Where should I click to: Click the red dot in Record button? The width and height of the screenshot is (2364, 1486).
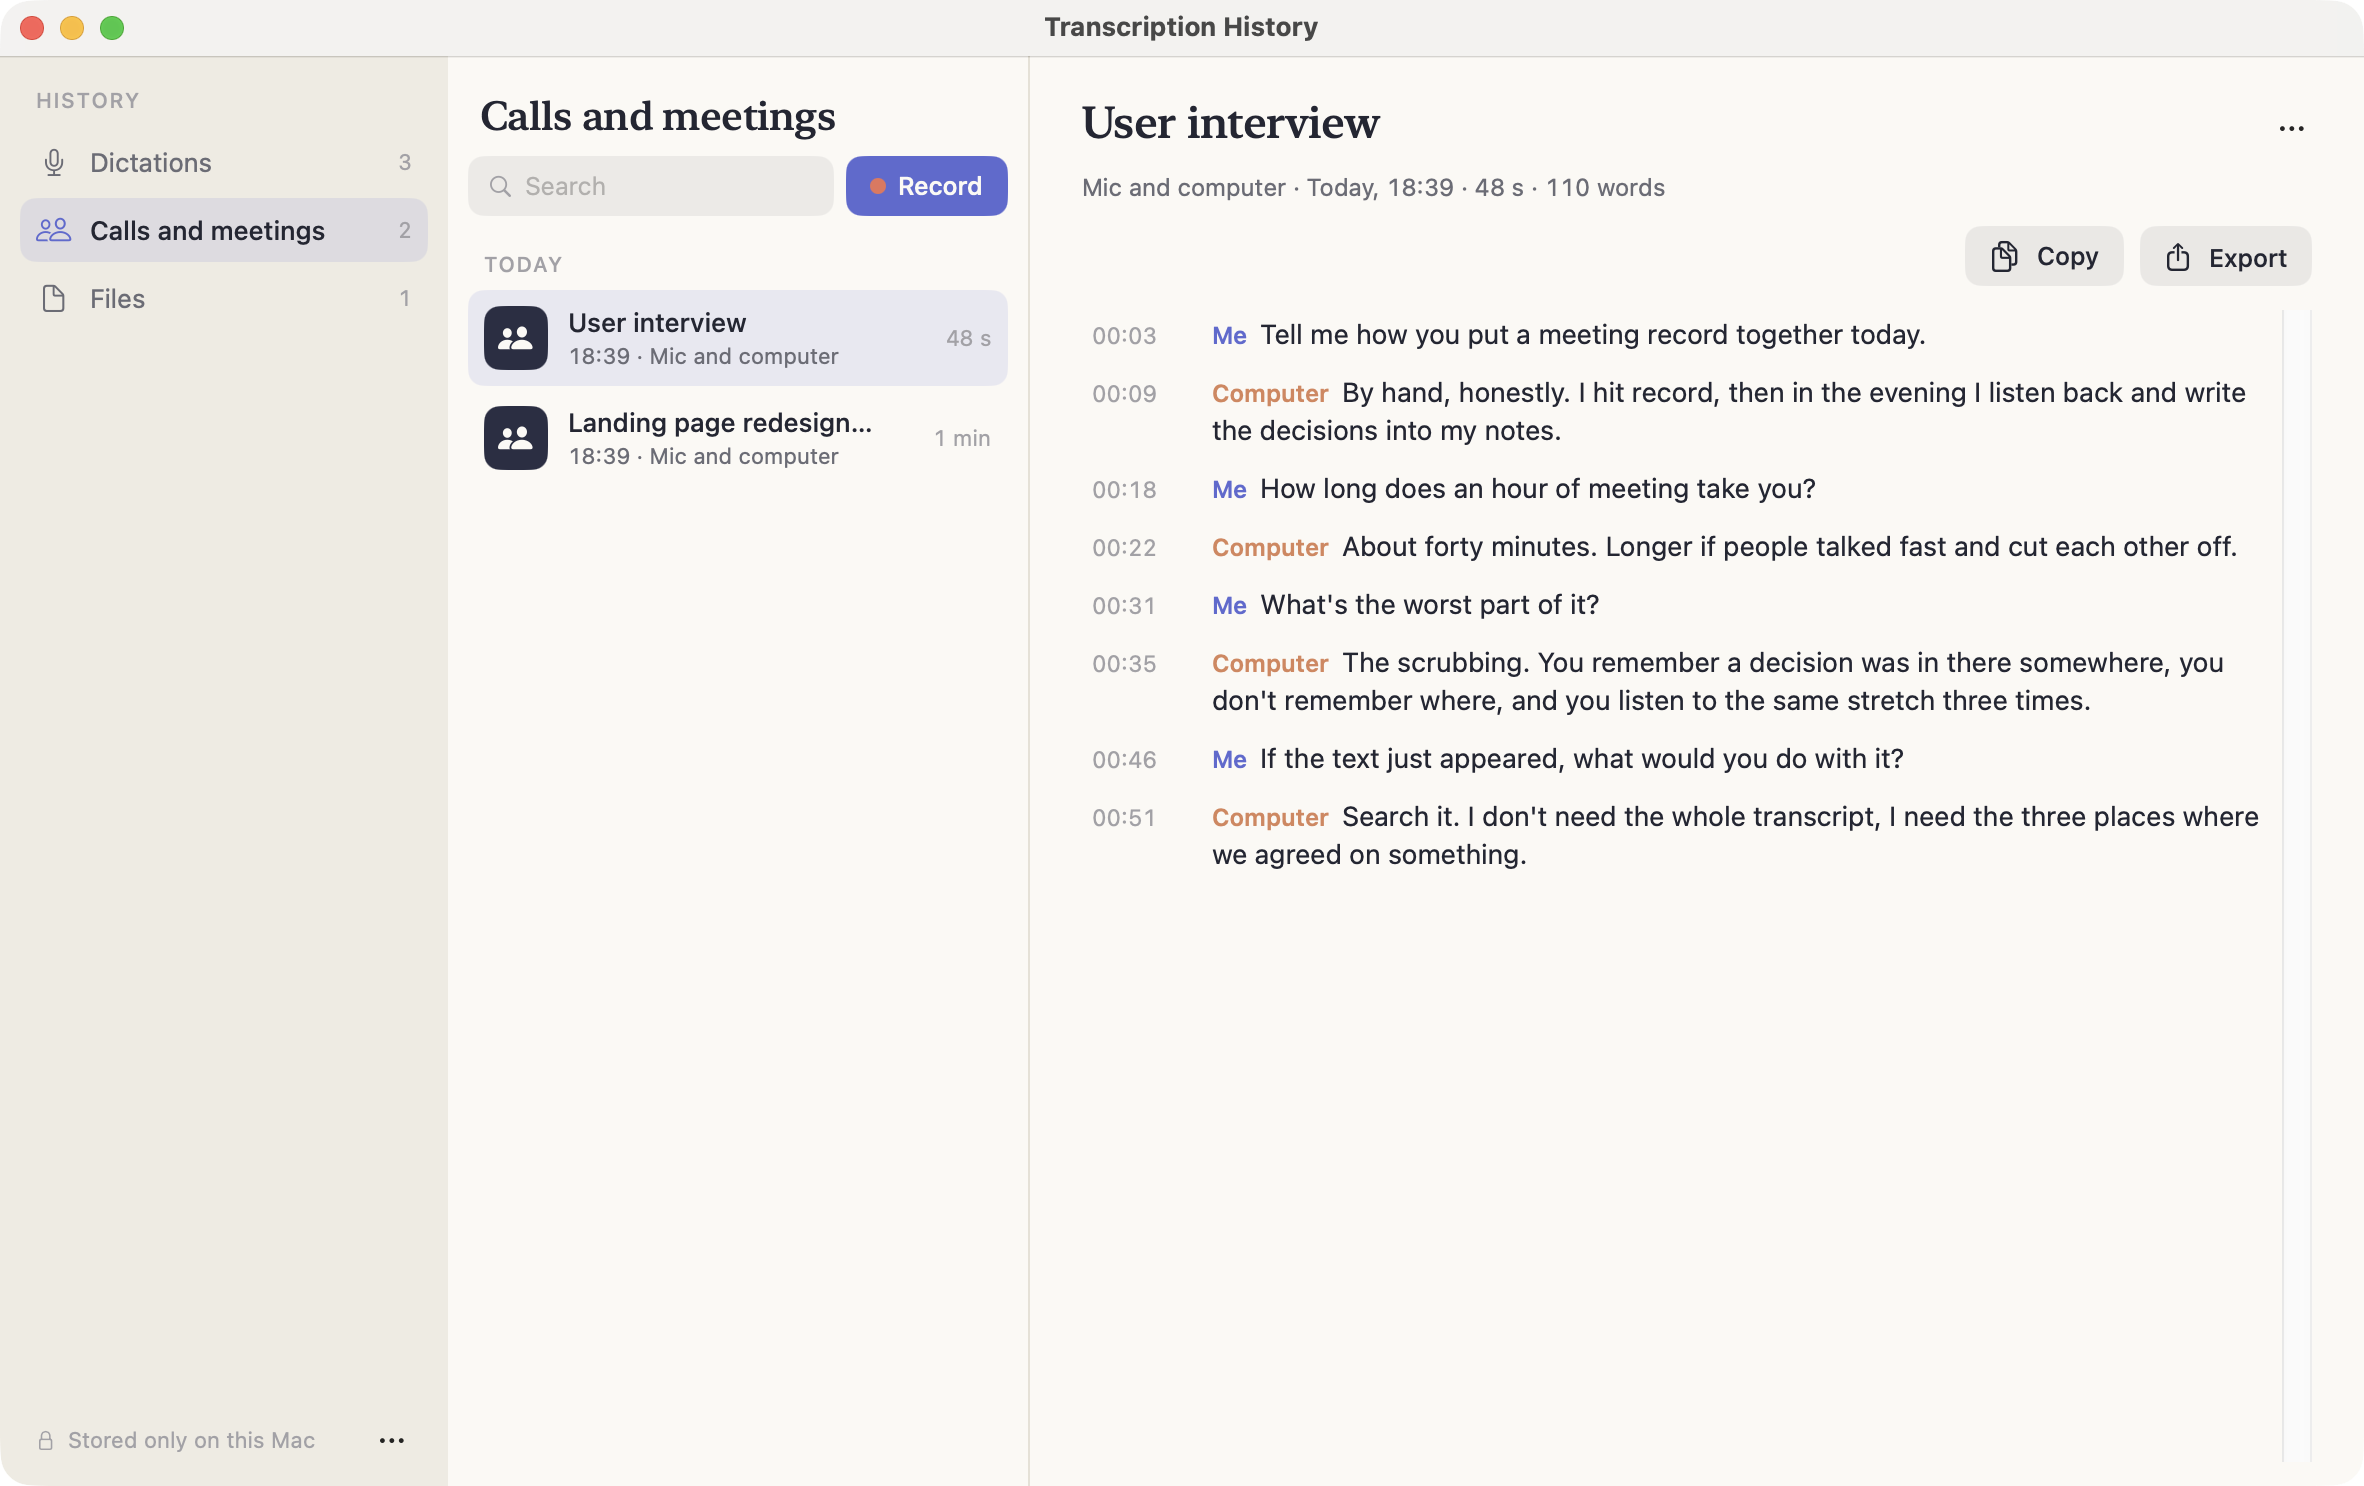point(877,186)
